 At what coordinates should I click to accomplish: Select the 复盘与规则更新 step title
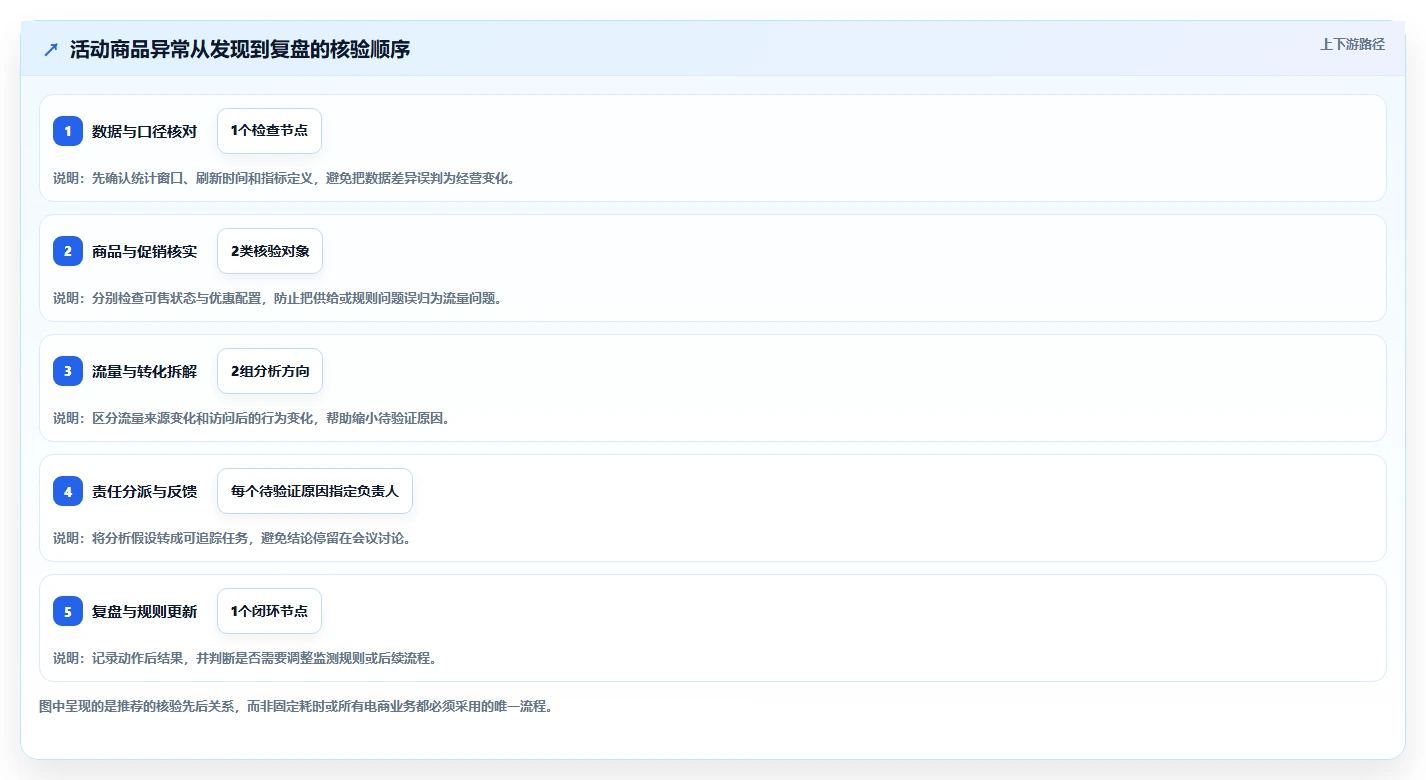click(x=144, y=611)
